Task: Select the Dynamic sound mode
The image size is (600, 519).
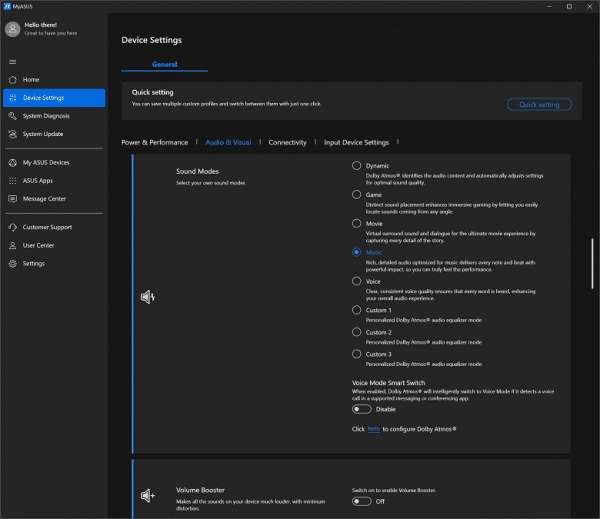Action: coord(356,166)
